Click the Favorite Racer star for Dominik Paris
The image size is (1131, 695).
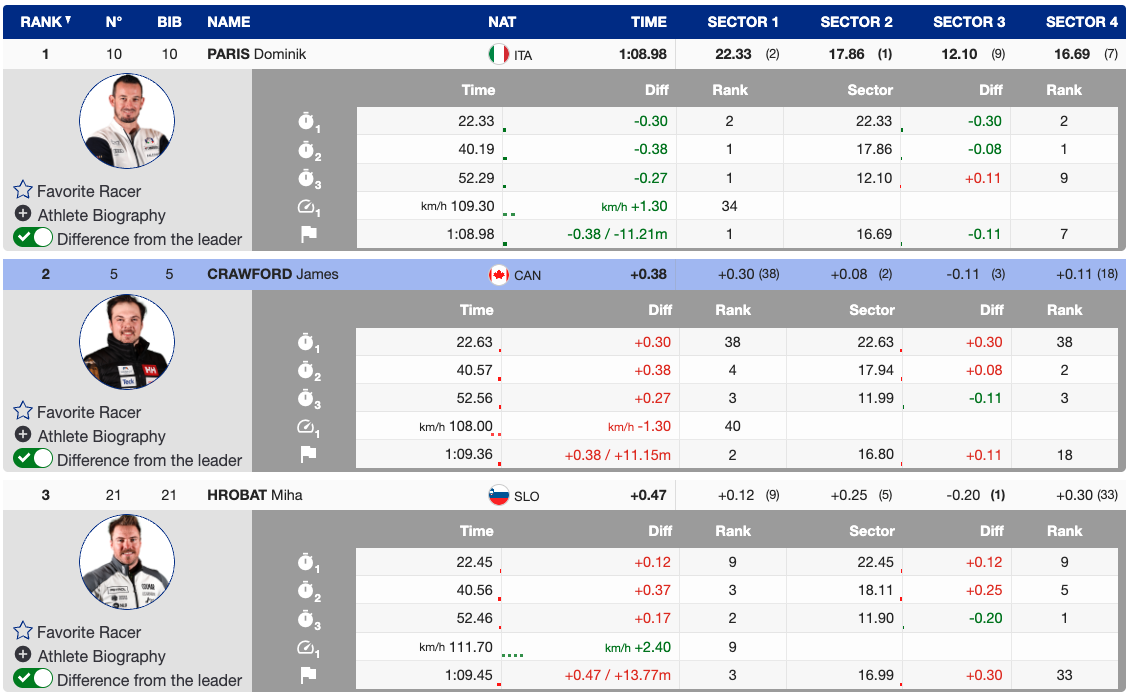click(x=23, y=190)
